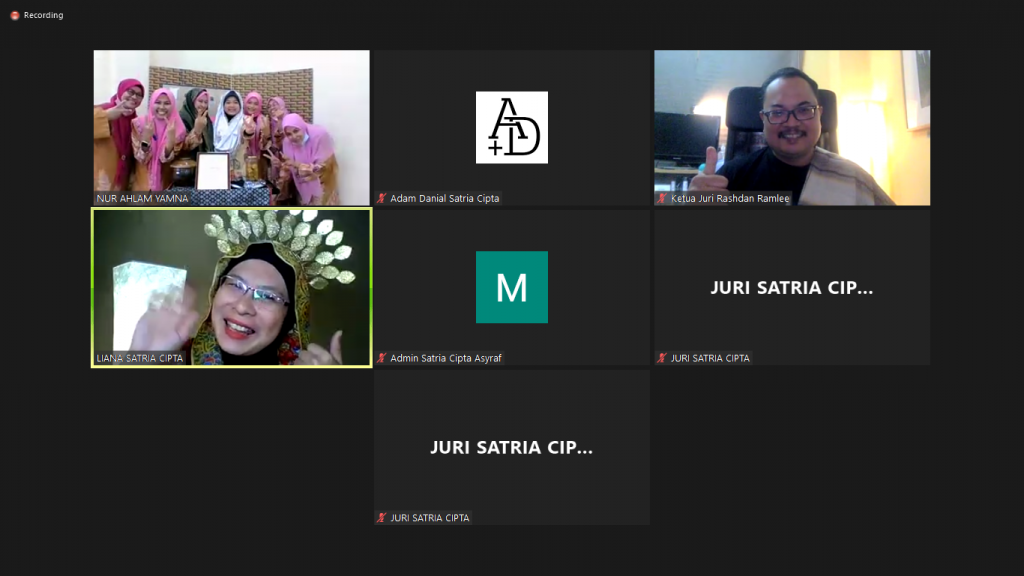Click JURI SATRIA CIPTA name label below Ketua Juri
The image size is (1024, 576).
(x=710, y=358)
